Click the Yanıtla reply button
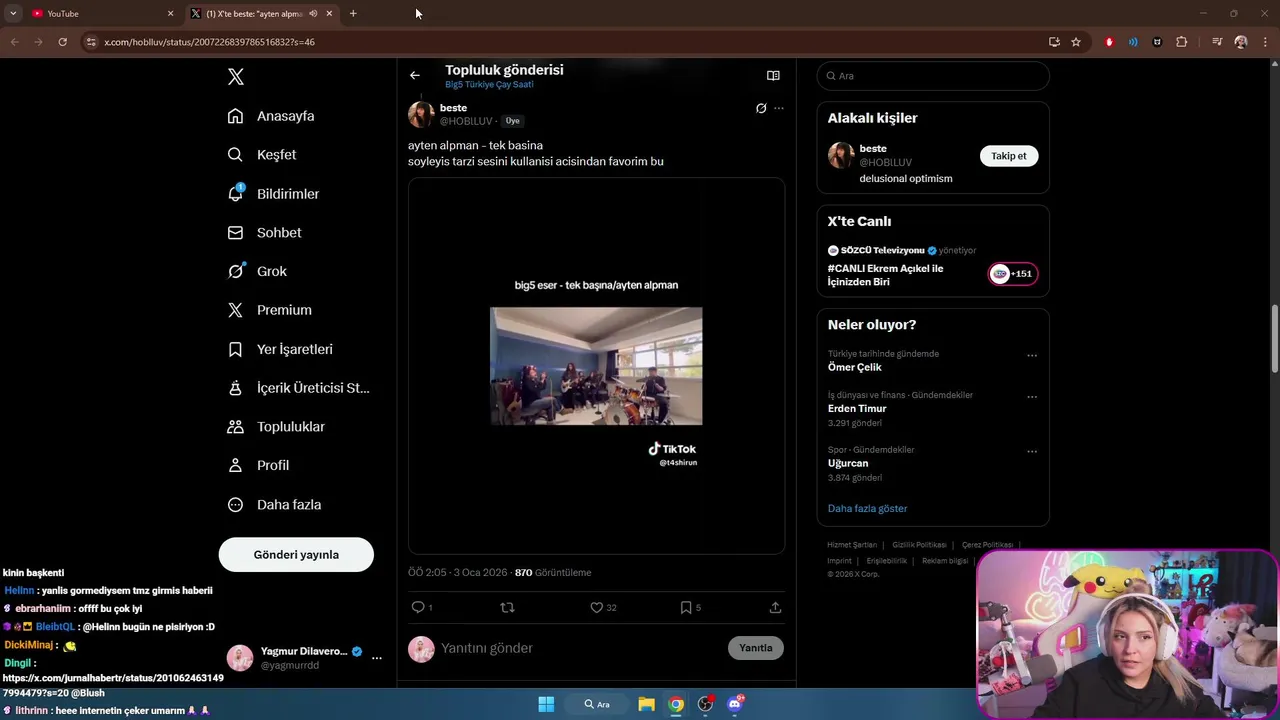Image resolution: width=1280 pixels, height=720 pixels. (756, 648)
